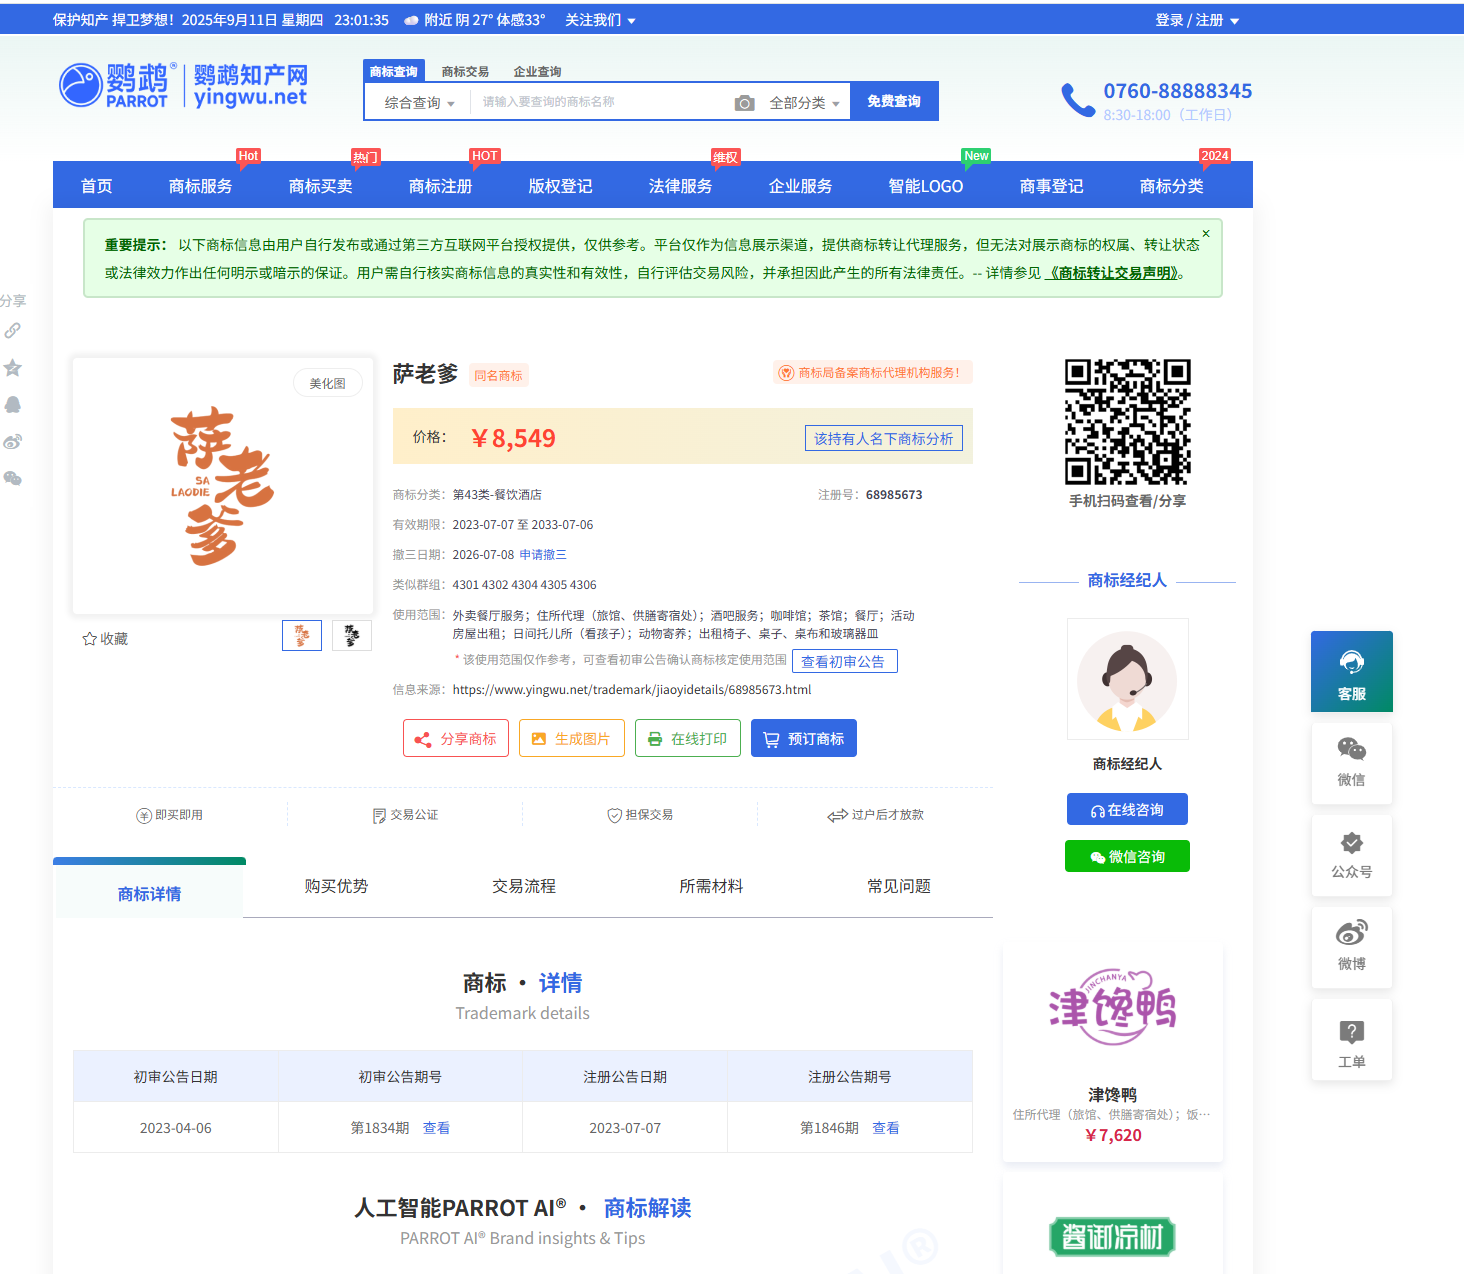The height and width of the screenshot is (1274, 1464).
Task: Click the trademark name search input field
Action: 600,102
